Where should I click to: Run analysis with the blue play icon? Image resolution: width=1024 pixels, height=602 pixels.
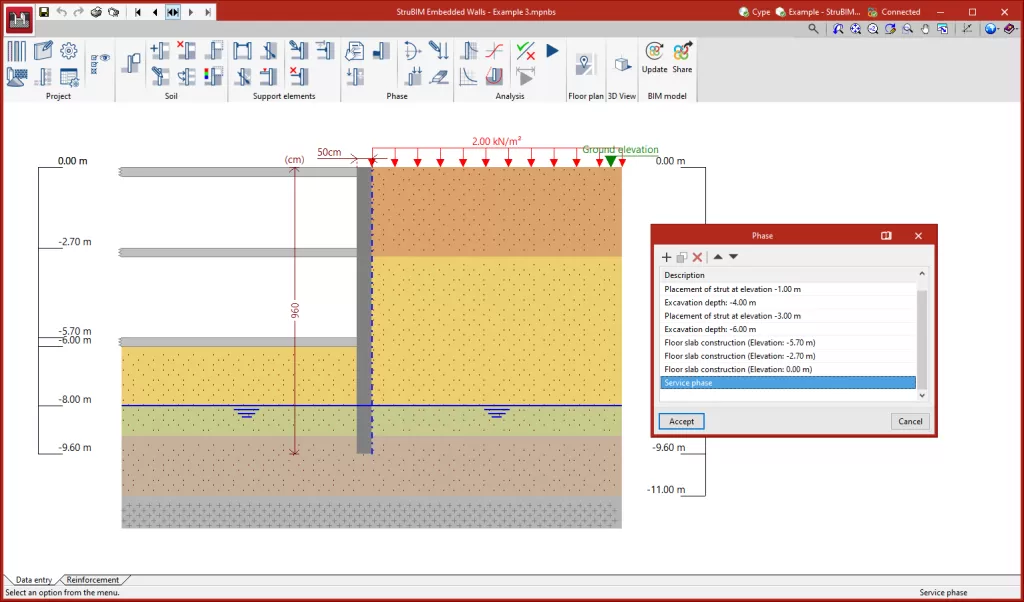pyautogui.click(x=552, y=50)
